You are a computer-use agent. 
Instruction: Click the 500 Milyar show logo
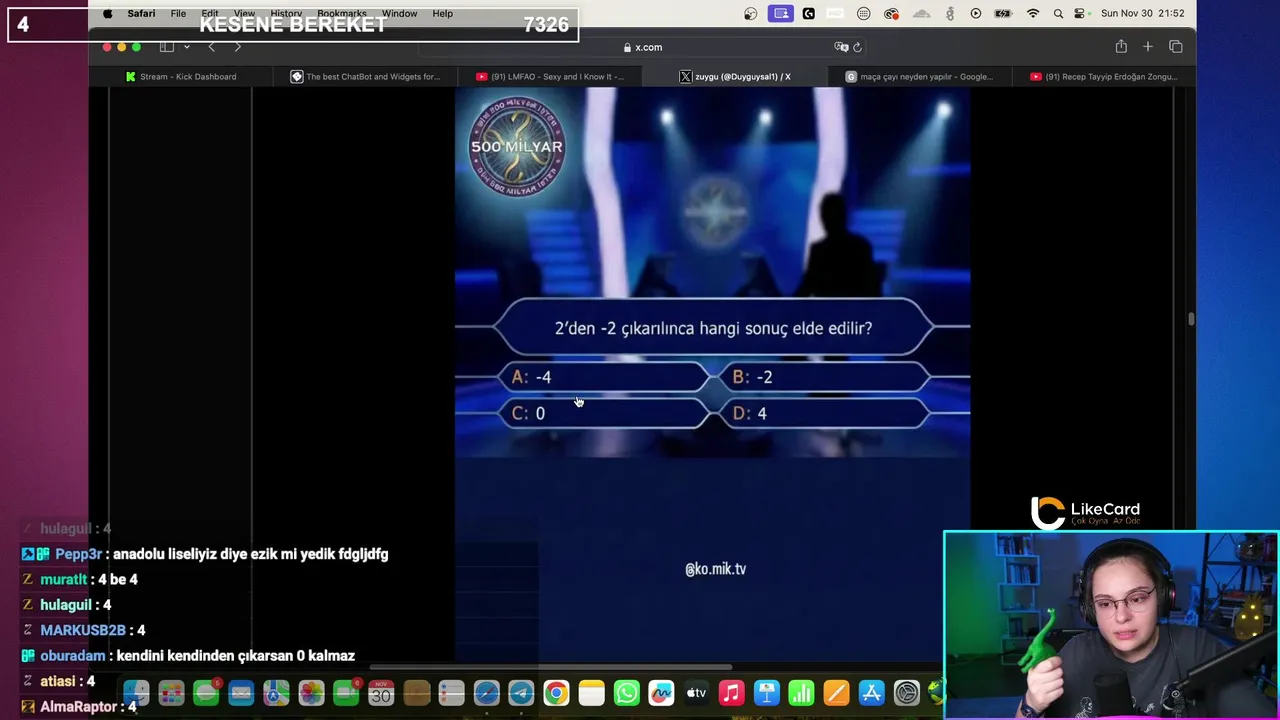(517, 146)
